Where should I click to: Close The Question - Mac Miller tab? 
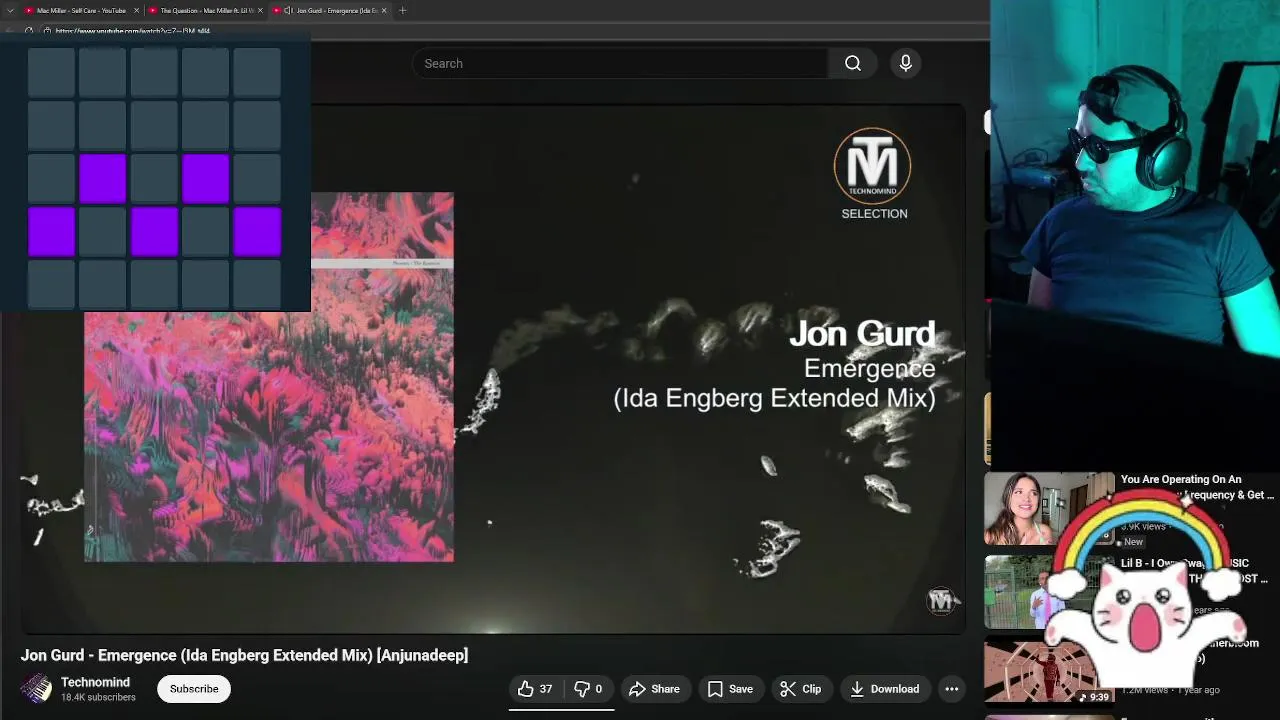pos(260,10)
